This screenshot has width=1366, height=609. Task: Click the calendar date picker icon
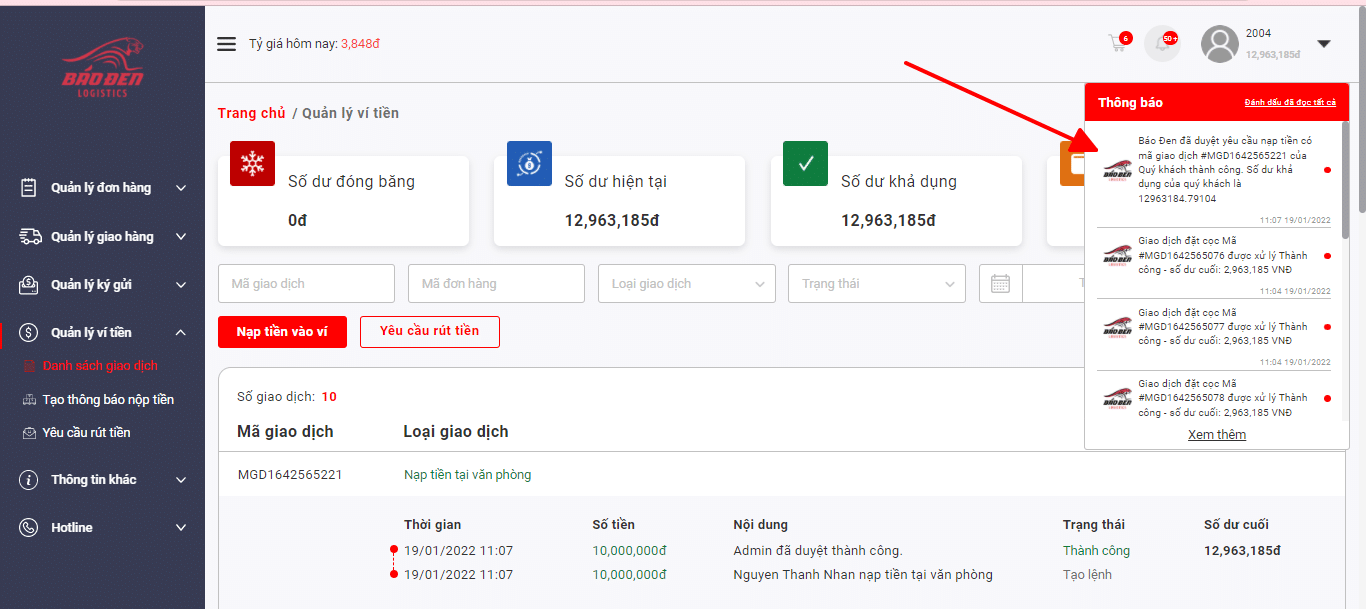coord(1000,284)
